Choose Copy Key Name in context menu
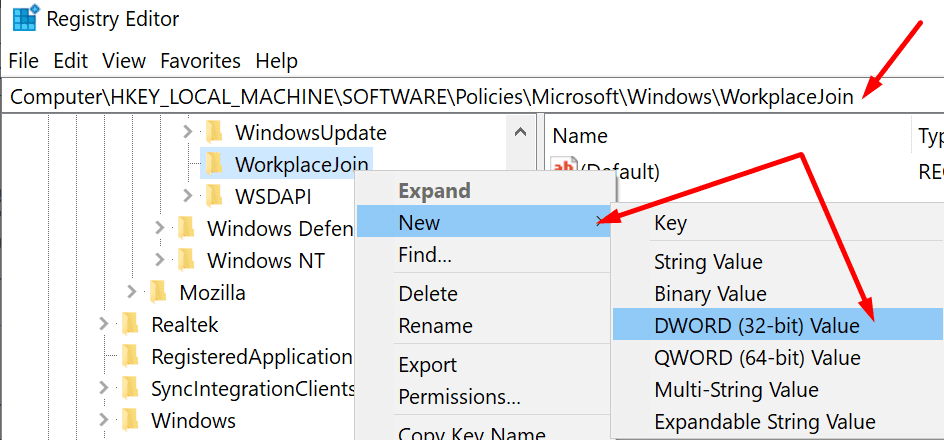Viewport: 944px width, 440px height. point(484,432)
